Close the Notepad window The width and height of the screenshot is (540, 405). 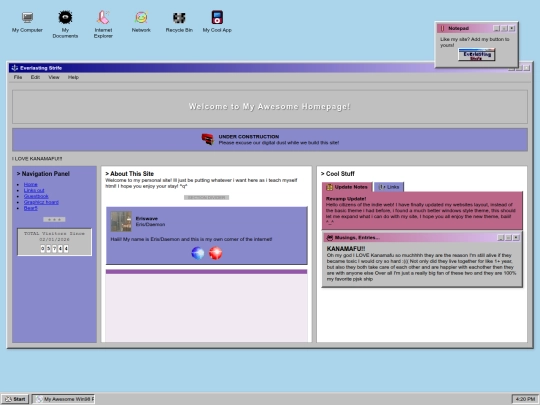(x=512, y=28)
